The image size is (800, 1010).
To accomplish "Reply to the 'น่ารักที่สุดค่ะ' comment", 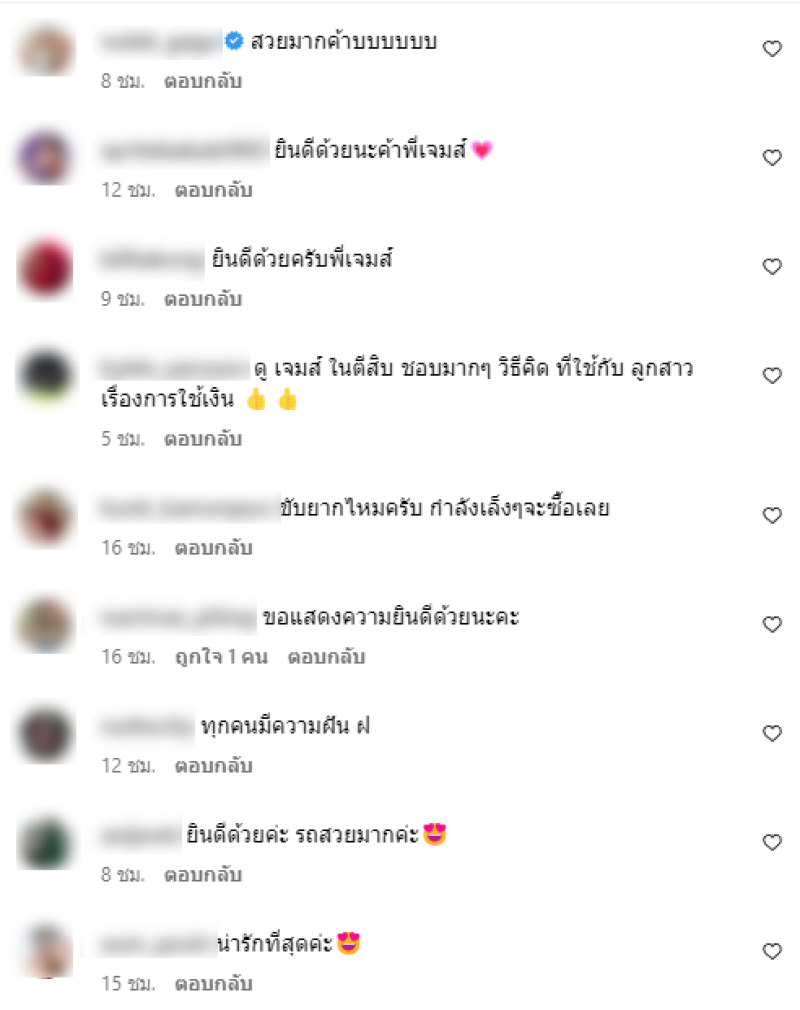I will [x=213, y=984].
